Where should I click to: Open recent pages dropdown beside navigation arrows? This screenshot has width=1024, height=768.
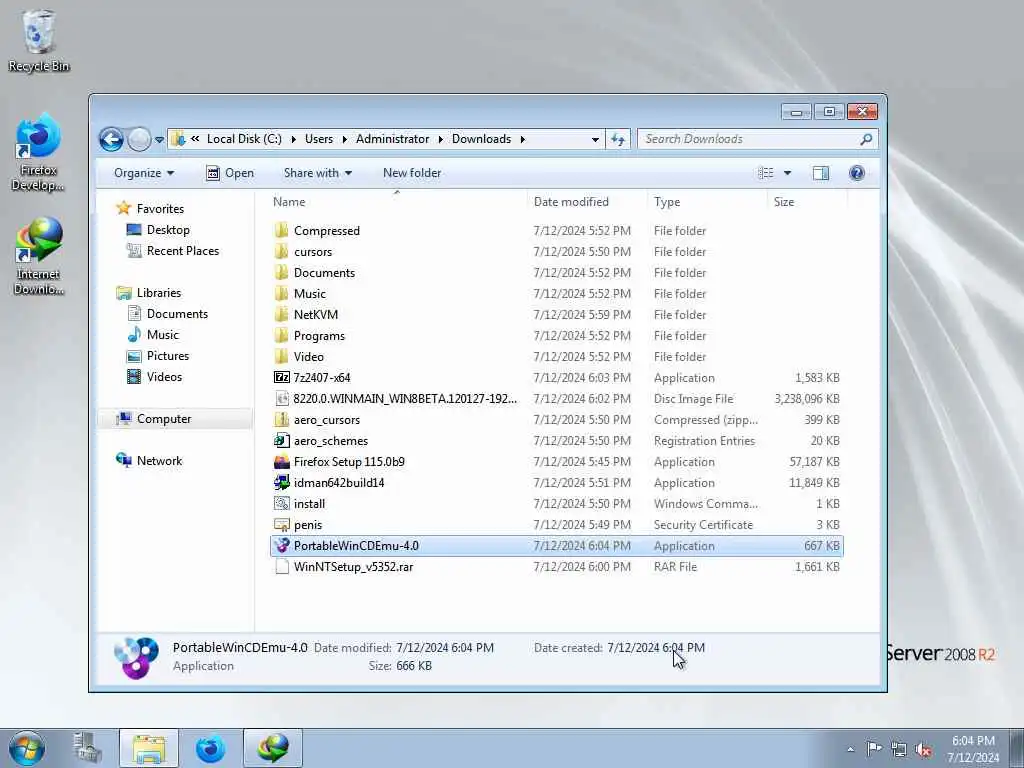(159, 140)
